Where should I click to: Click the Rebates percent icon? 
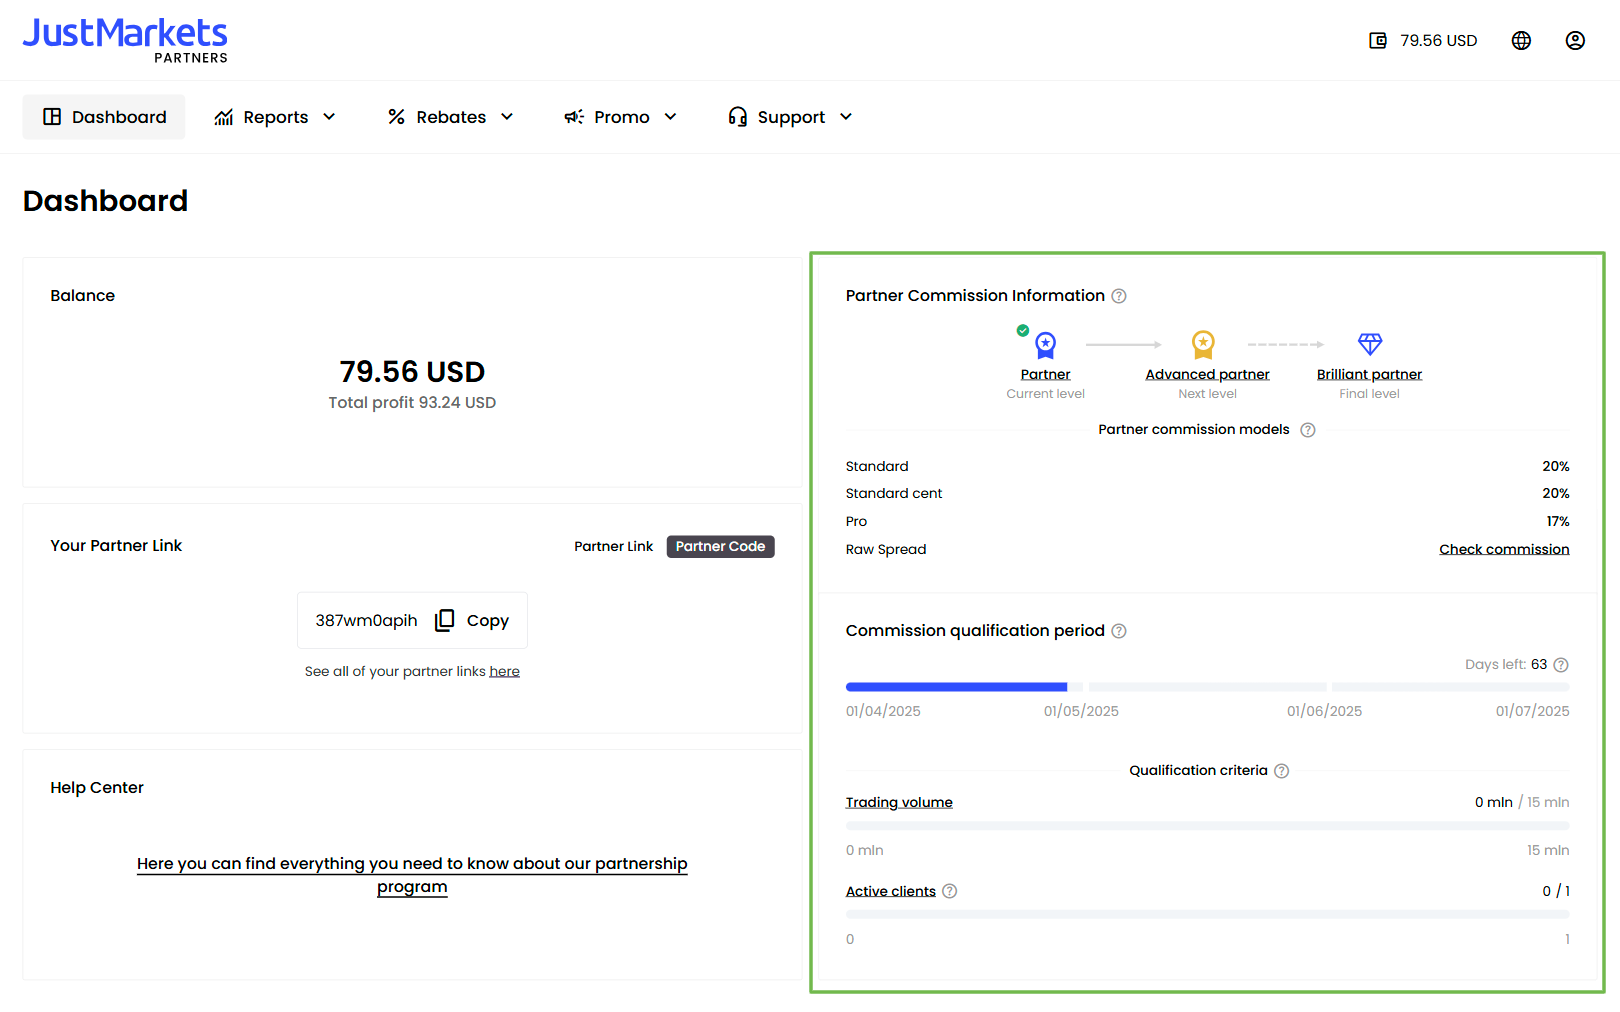(397, 117)
